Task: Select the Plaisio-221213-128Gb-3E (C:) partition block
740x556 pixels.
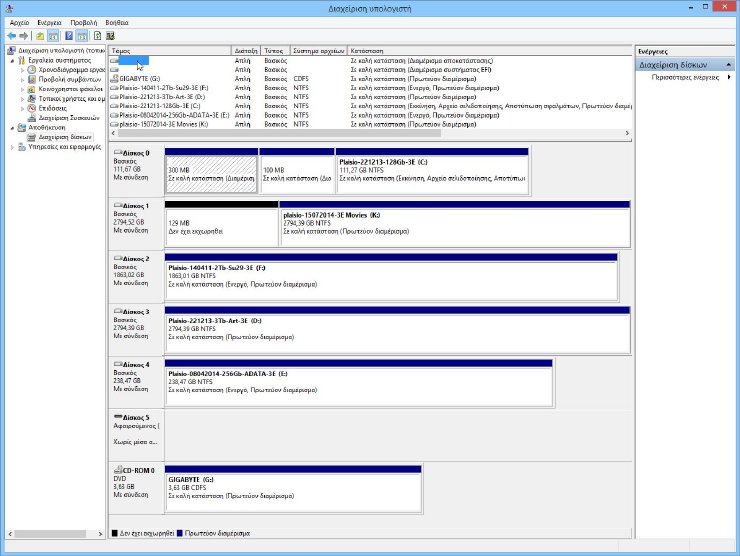Action: 432,171
